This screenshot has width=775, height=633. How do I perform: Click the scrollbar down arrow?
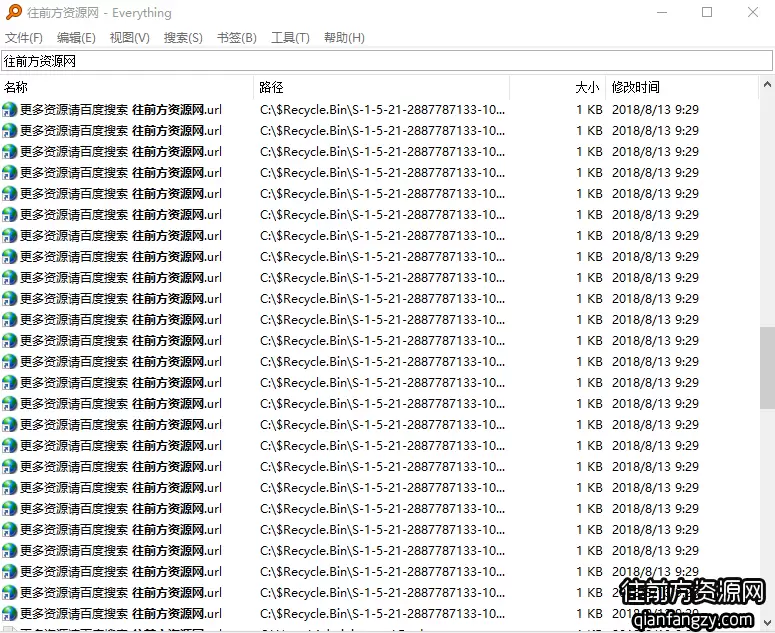point(767,623)
